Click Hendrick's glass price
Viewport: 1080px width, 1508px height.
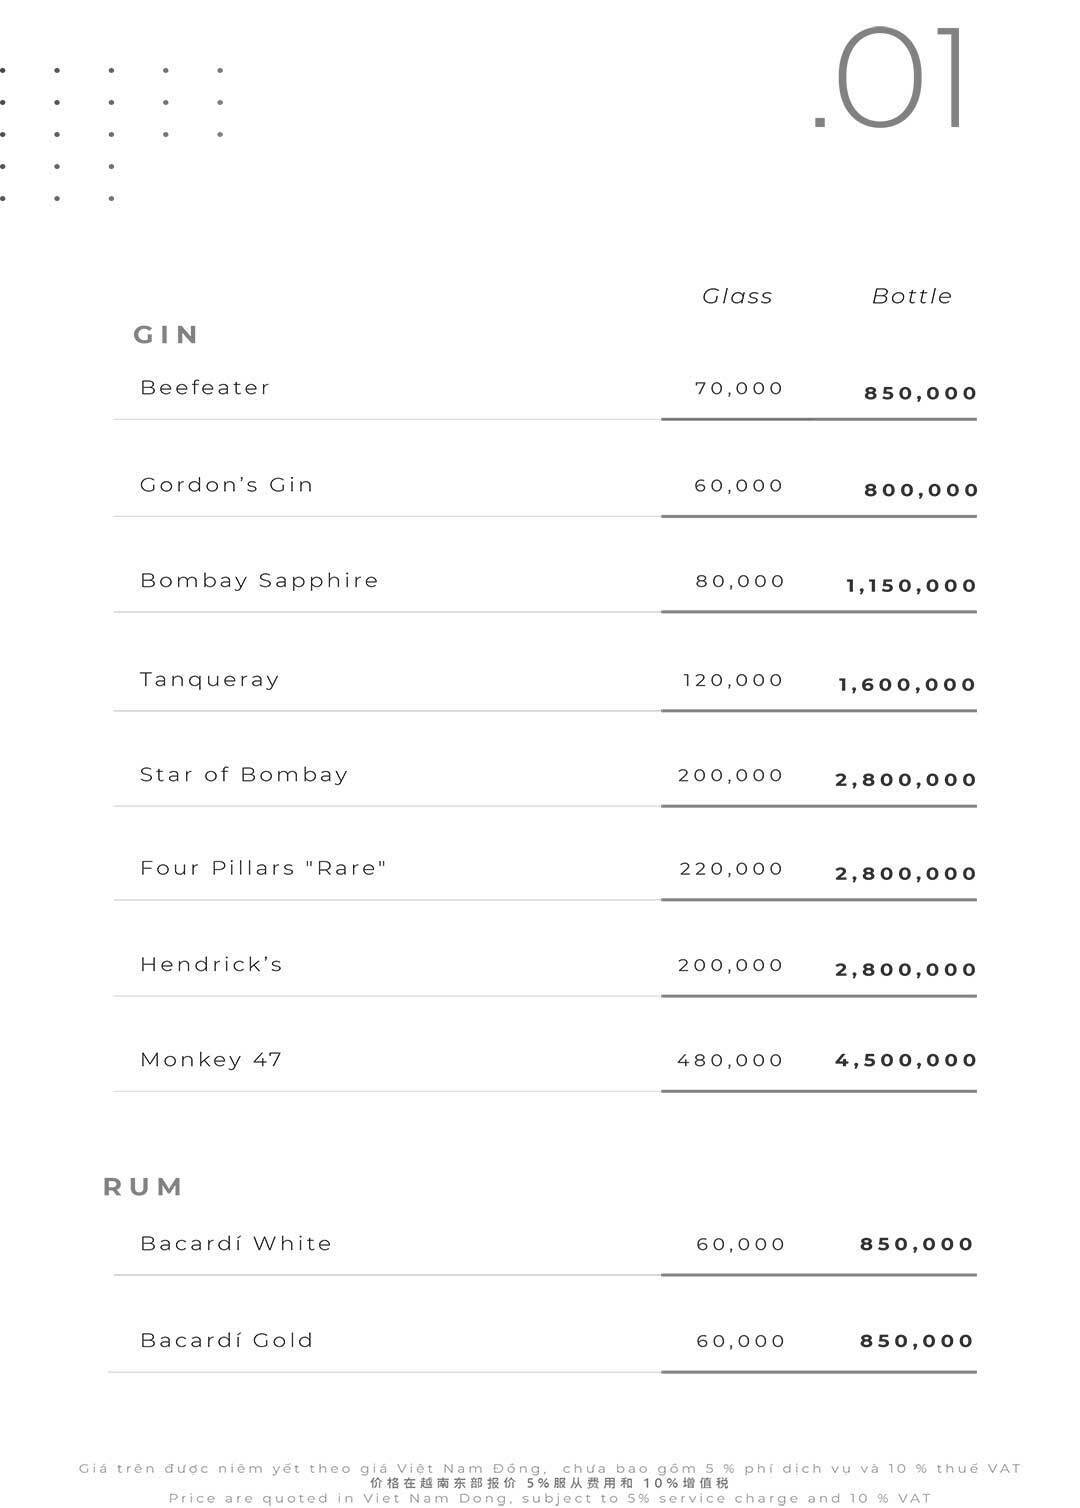[730, 965]
